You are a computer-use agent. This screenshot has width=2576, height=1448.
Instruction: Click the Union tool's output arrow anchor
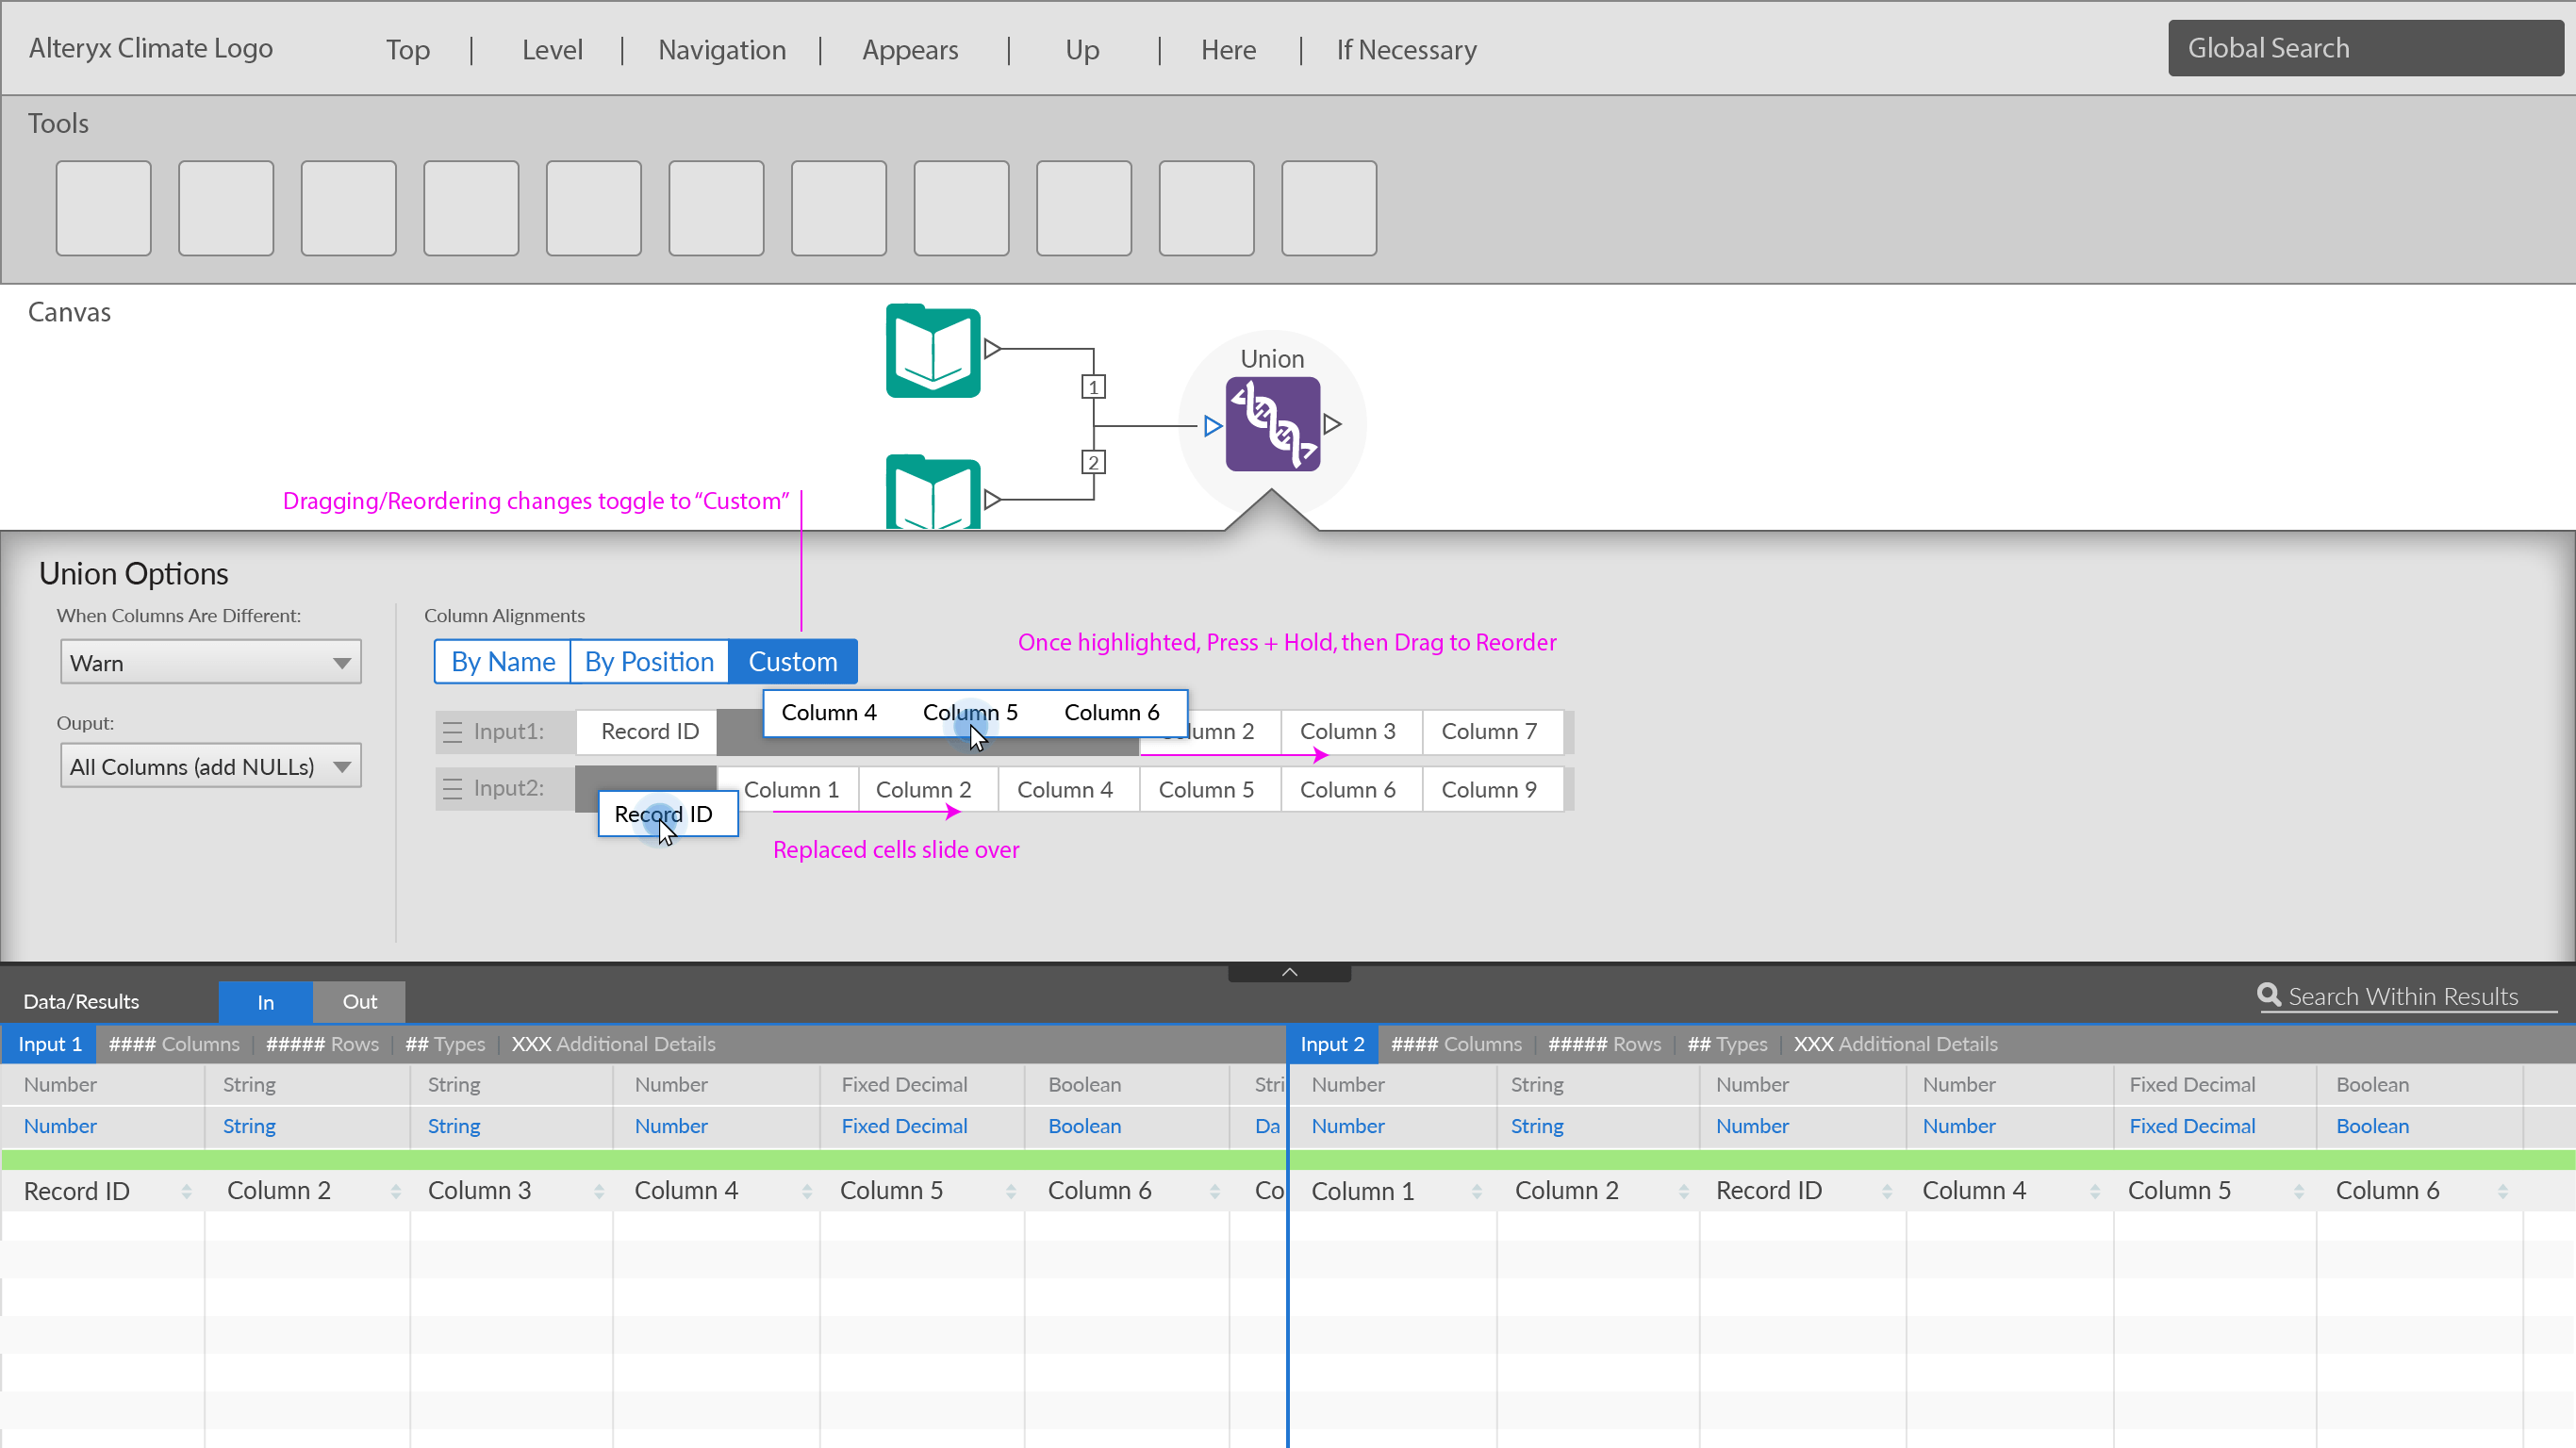point(1332,424)
